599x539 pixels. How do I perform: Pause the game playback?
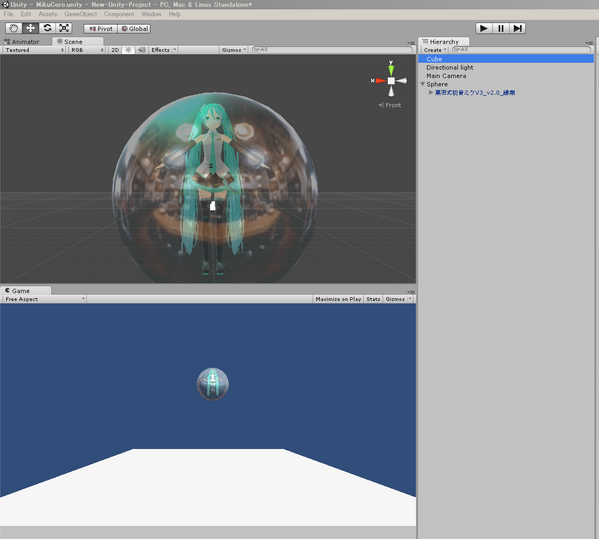(501, 28)
